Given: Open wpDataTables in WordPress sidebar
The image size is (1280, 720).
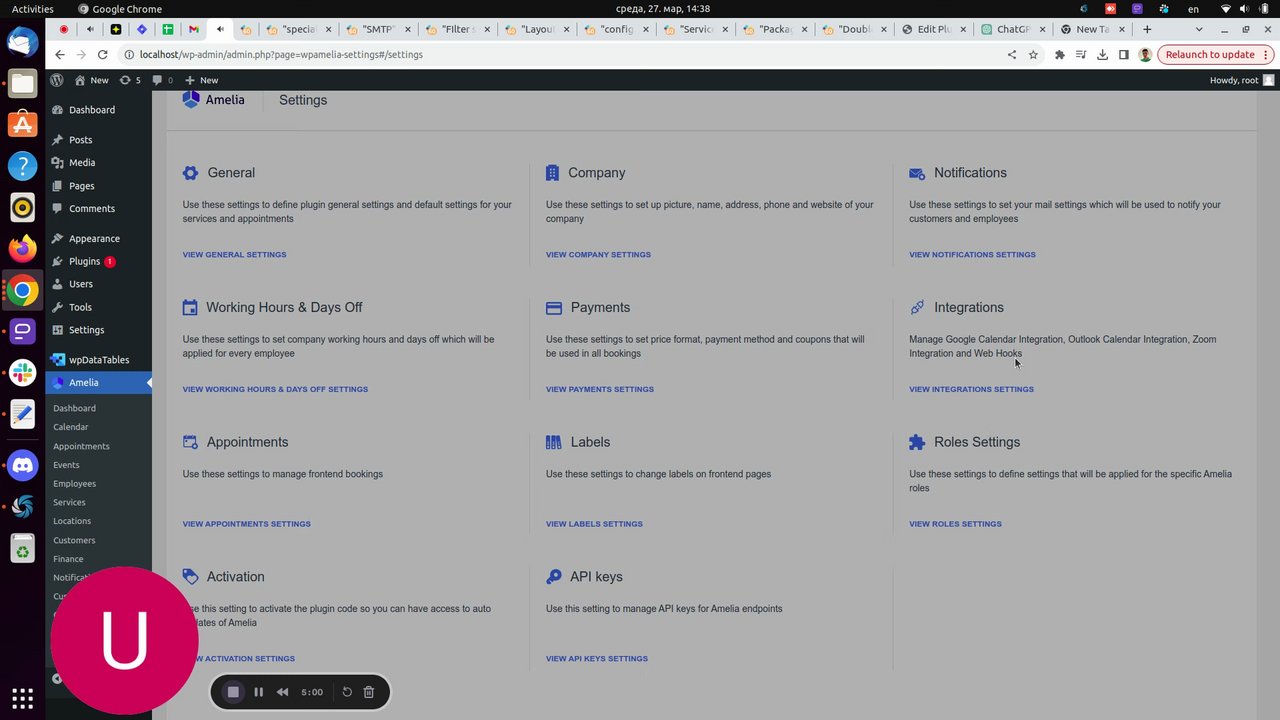Looking at the screenshot, I should (98, 360).
